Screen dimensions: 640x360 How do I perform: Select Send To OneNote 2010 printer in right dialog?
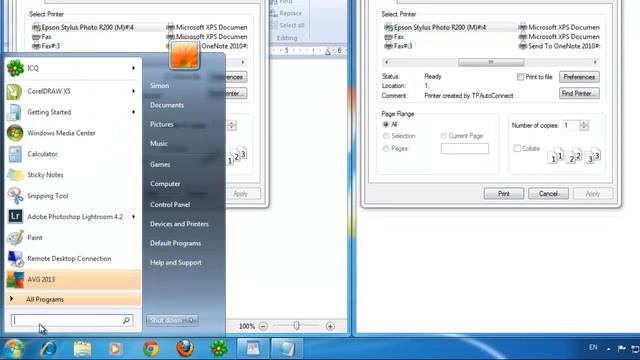[x=560, y=46]
